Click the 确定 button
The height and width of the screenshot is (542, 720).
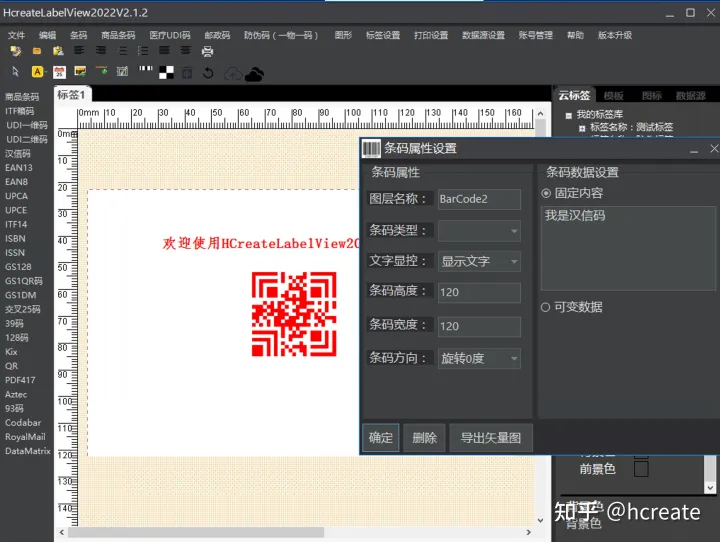381,438
